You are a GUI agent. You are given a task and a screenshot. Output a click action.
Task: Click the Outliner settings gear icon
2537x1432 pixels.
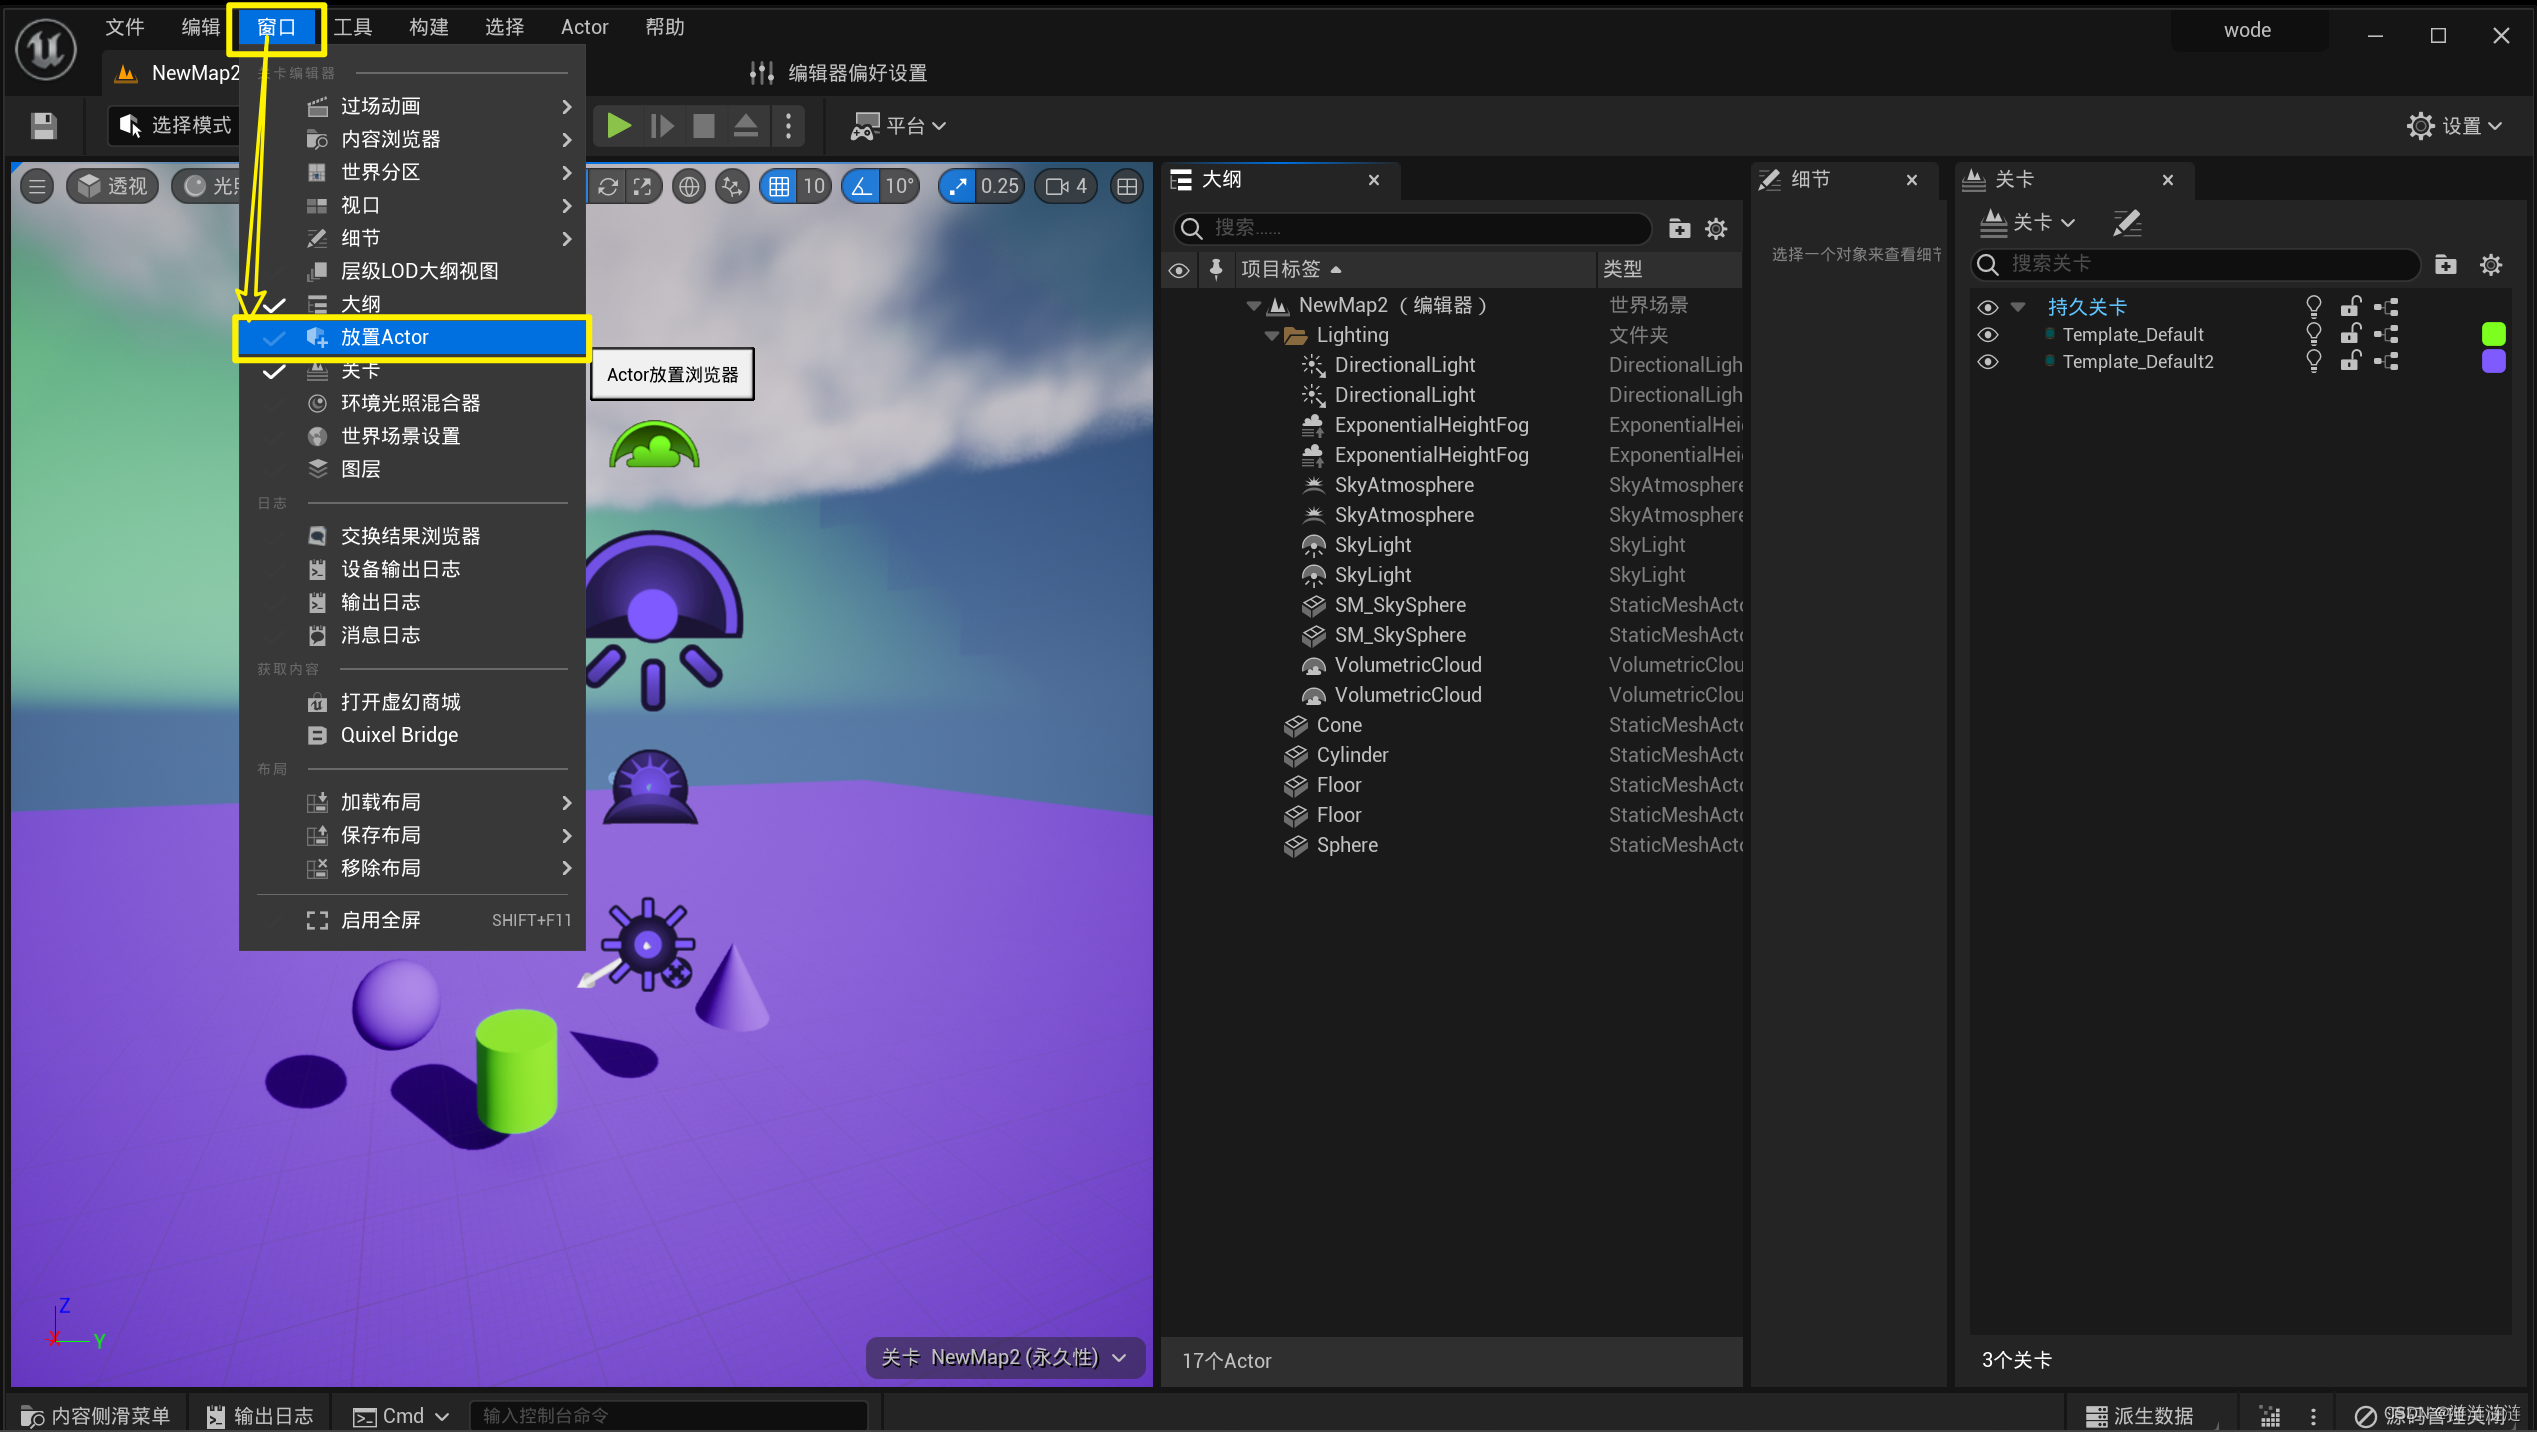pos(1716,229)
